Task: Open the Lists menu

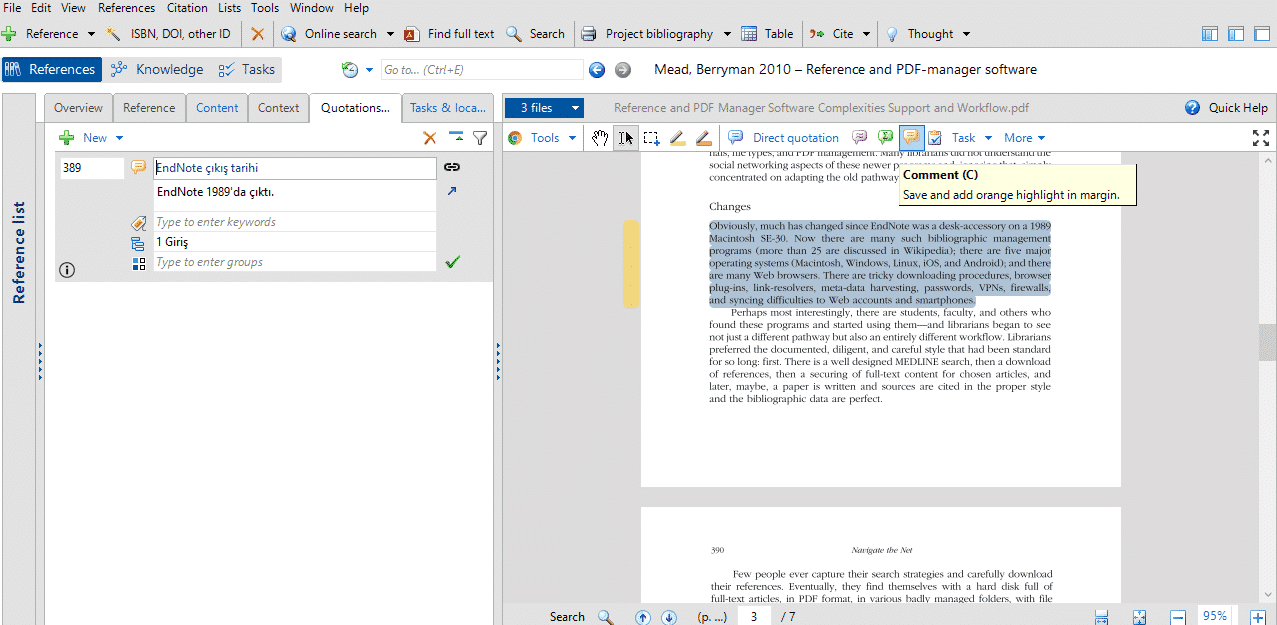Action: tap(230, 8)
